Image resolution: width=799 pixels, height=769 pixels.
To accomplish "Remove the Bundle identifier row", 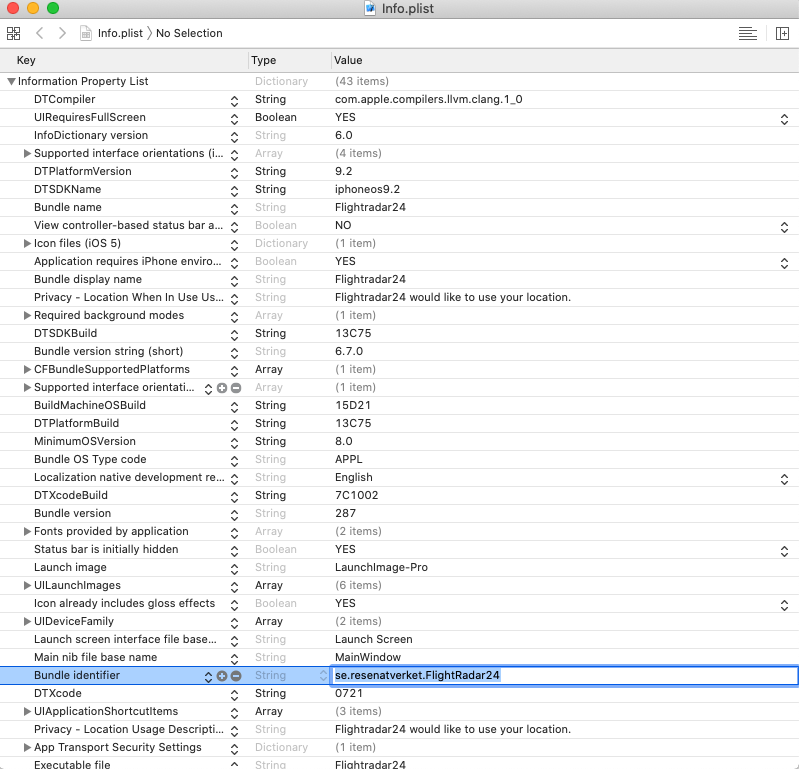I will [236, 676].
